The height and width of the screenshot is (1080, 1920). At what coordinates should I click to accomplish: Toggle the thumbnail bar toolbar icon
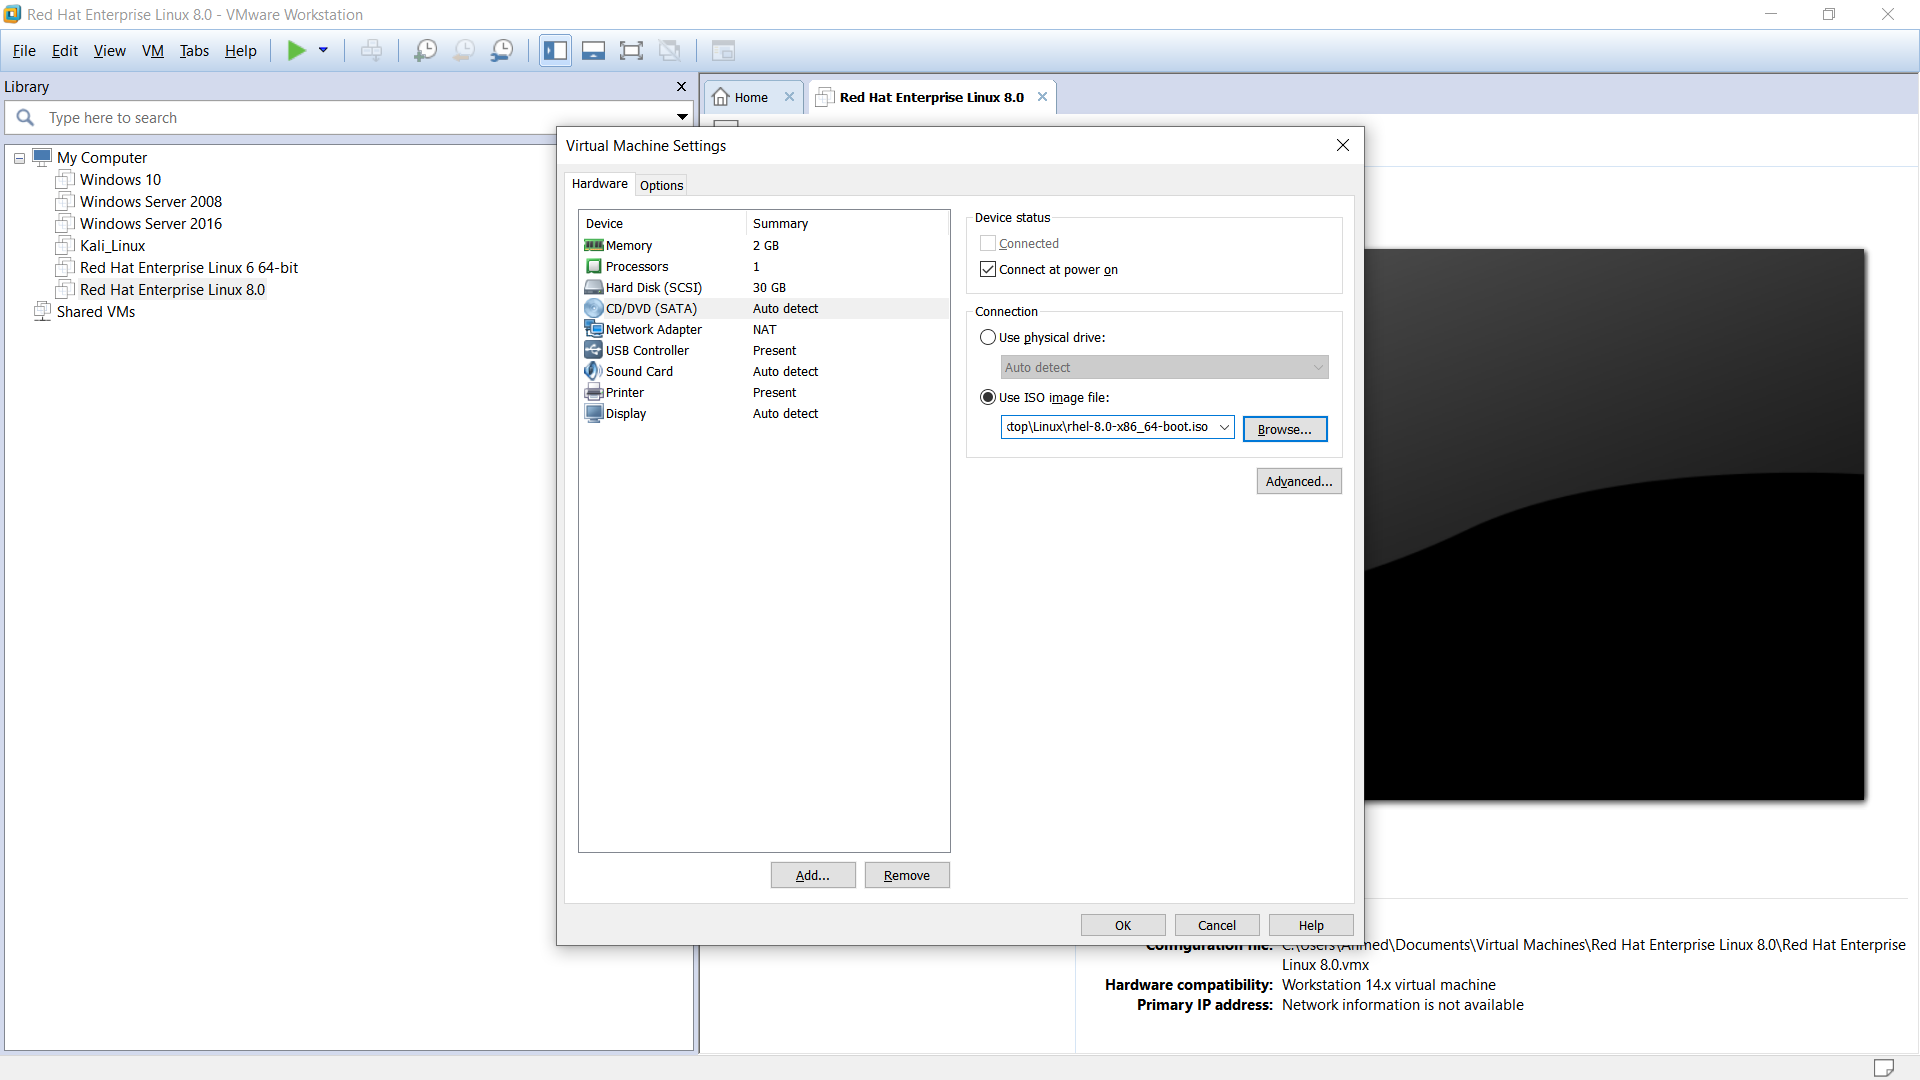(593, 51)
